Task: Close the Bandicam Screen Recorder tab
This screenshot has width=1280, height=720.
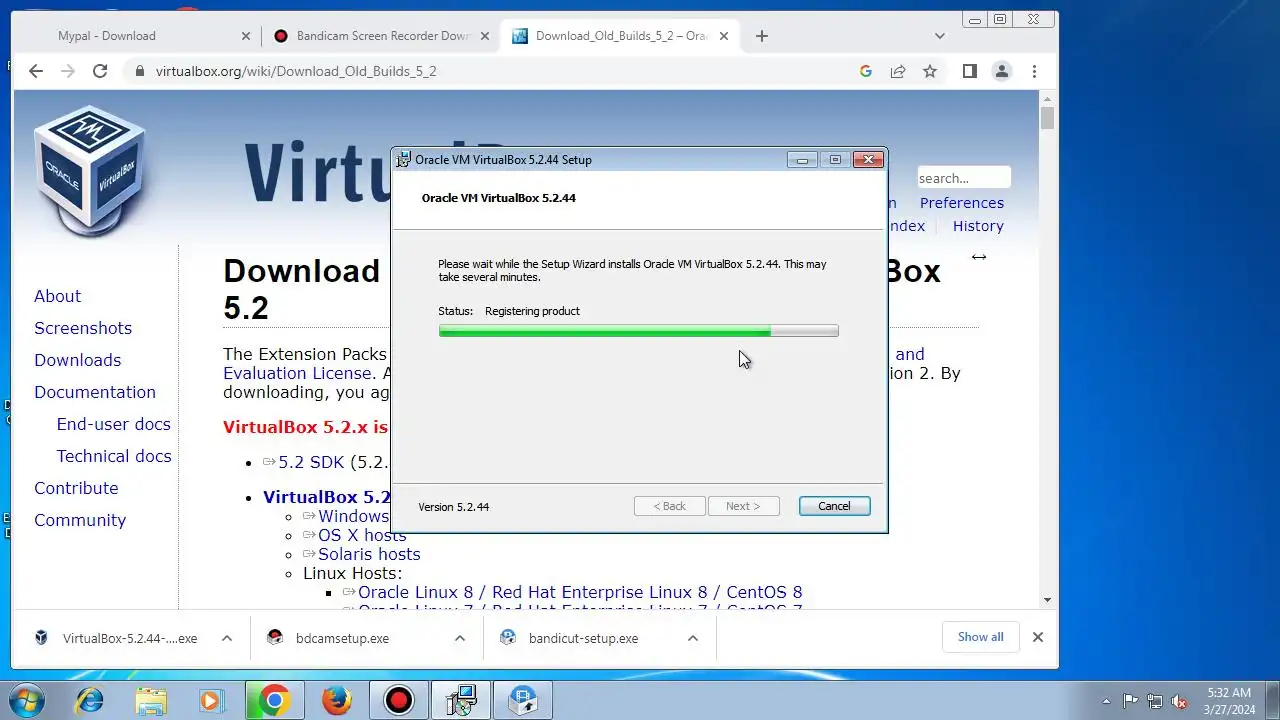Action: point(485,36)
